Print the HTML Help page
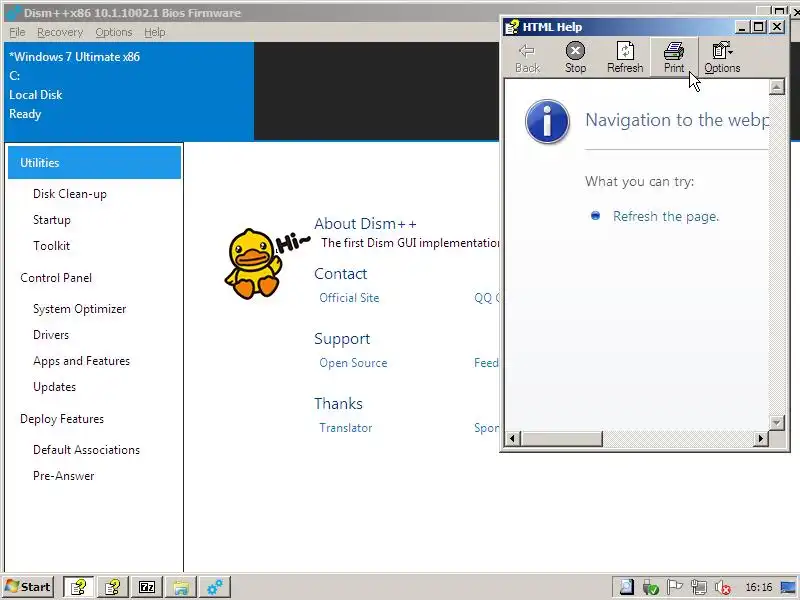This screenshot has height=600, width=800. tap(673, 58)
